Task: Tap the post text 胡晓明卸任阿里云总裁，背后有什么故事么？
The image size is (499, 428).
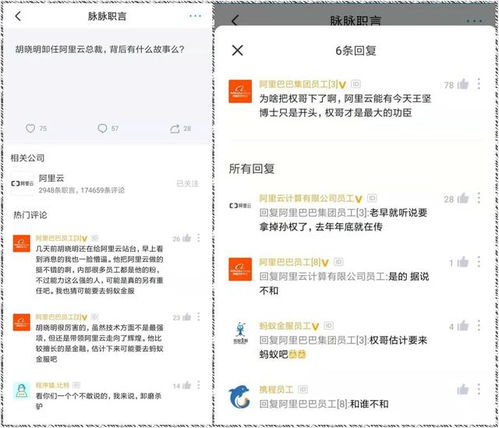Action: (100, 49)
